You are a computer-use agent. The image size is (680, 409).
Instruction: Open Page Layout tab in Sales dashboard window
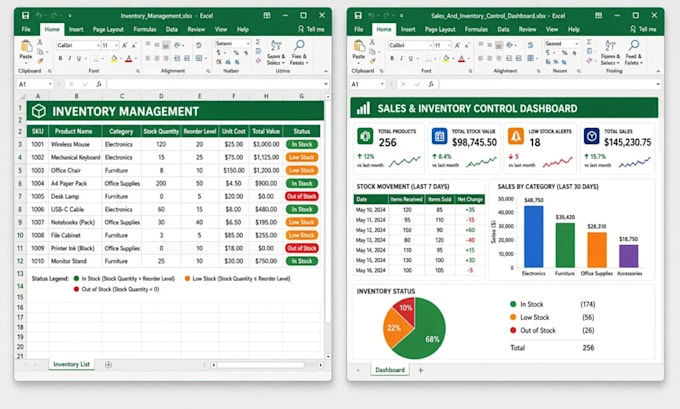tap(440, 29)
